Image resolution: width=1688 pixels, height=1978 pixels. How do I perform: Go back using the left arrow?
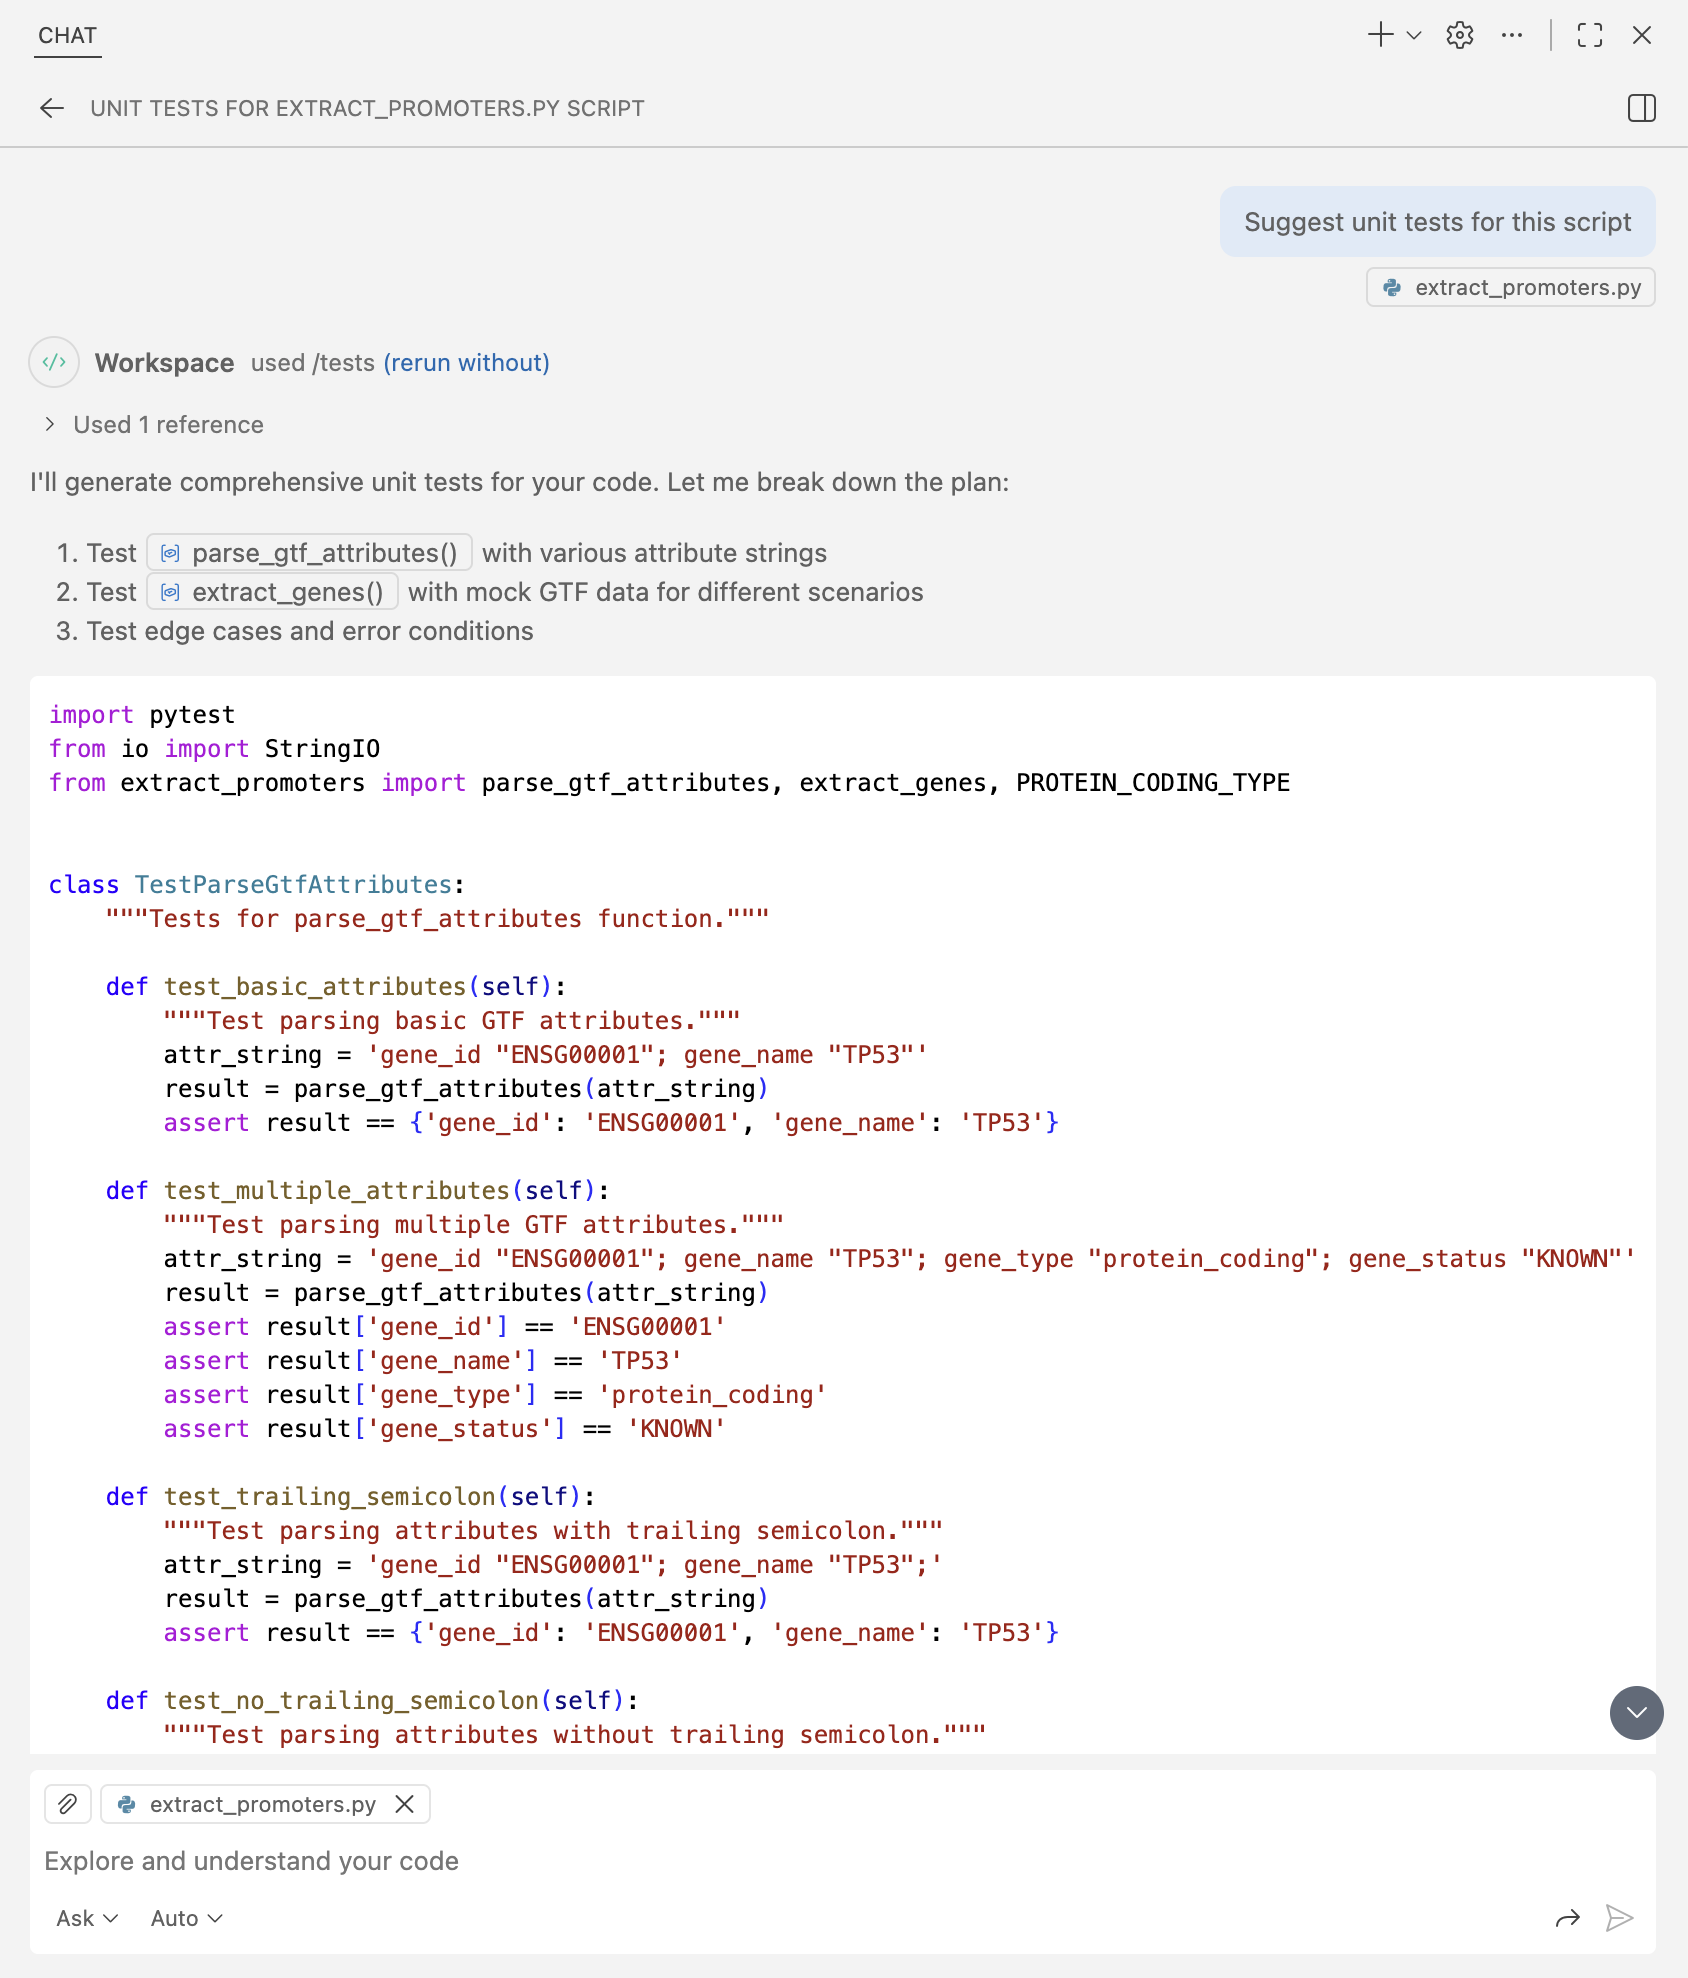point(52,108)
